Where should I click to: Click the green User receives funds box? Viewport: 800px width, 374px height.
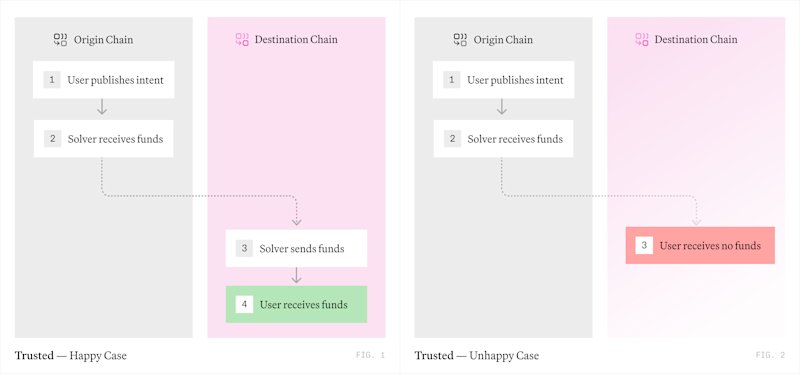(296, 305)
